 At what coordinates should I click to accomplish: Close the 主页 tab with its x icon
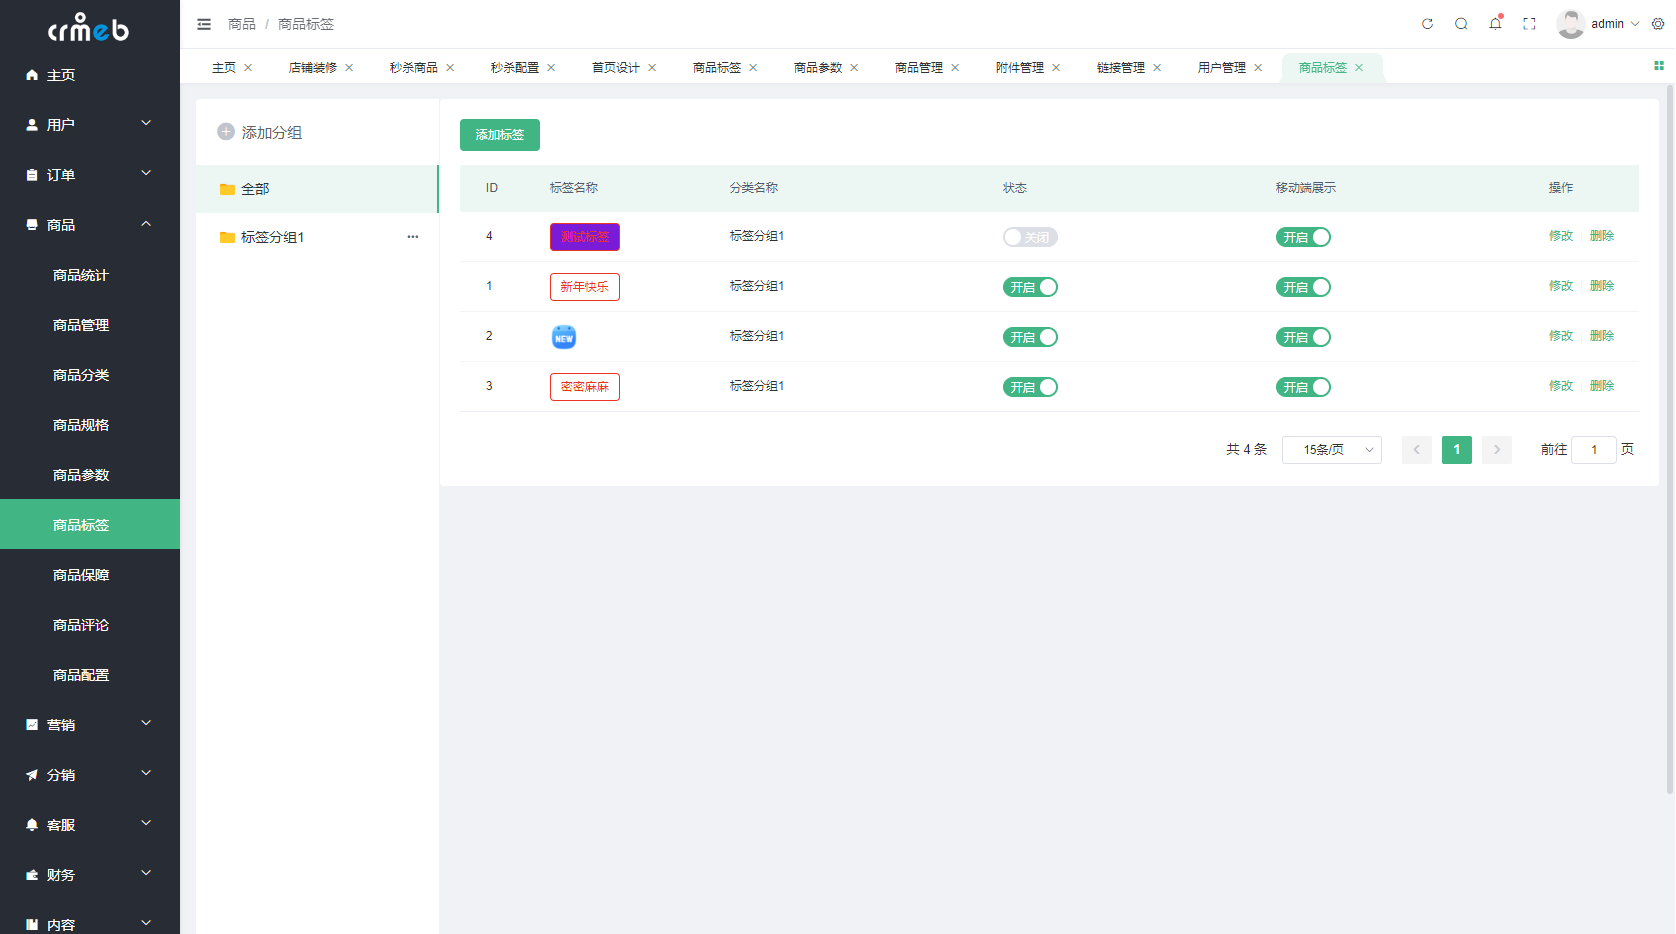point(248,68)
